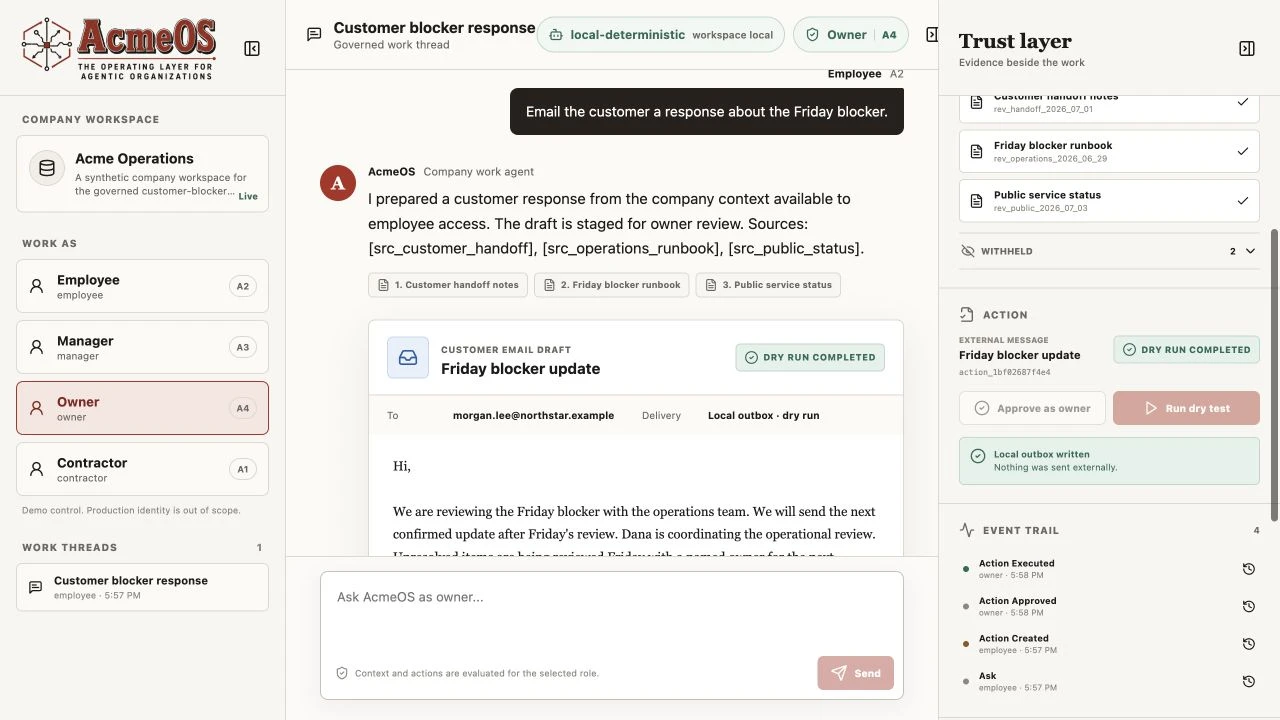
Task: Open source chip Public service status
Action: pos(768,285)
